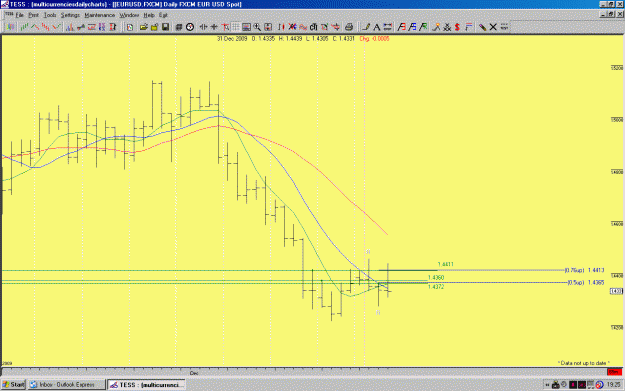The height and width of the screenshot is (391, 625).
Task: Click the stacked lines icon at toolbar end
Action: click(x=504, y=27)
